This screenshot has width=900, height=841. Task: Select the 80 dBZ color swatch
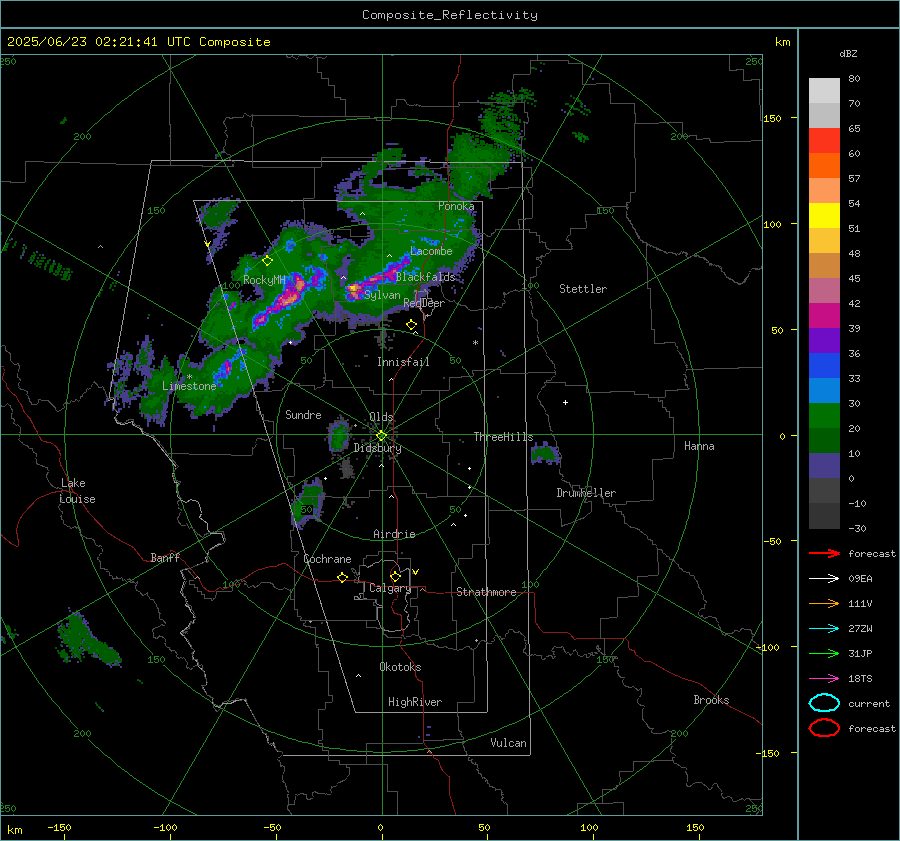coord(824,91)
